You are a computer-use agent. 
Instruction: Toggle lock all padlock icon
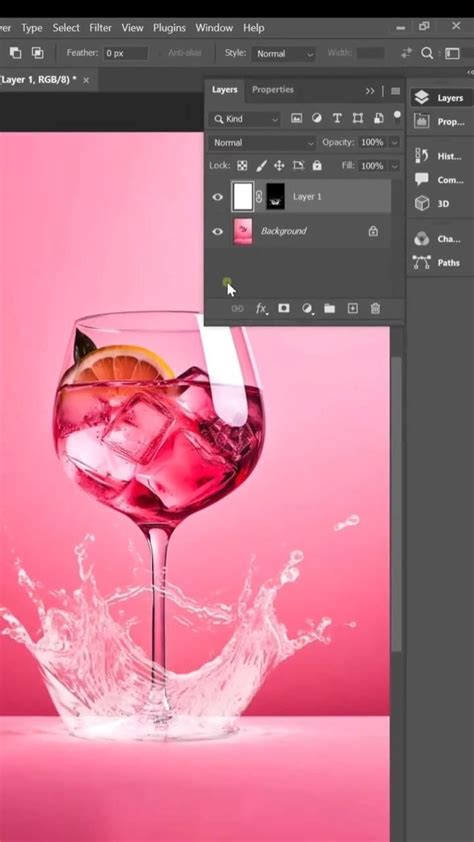[x=317, y=166]
